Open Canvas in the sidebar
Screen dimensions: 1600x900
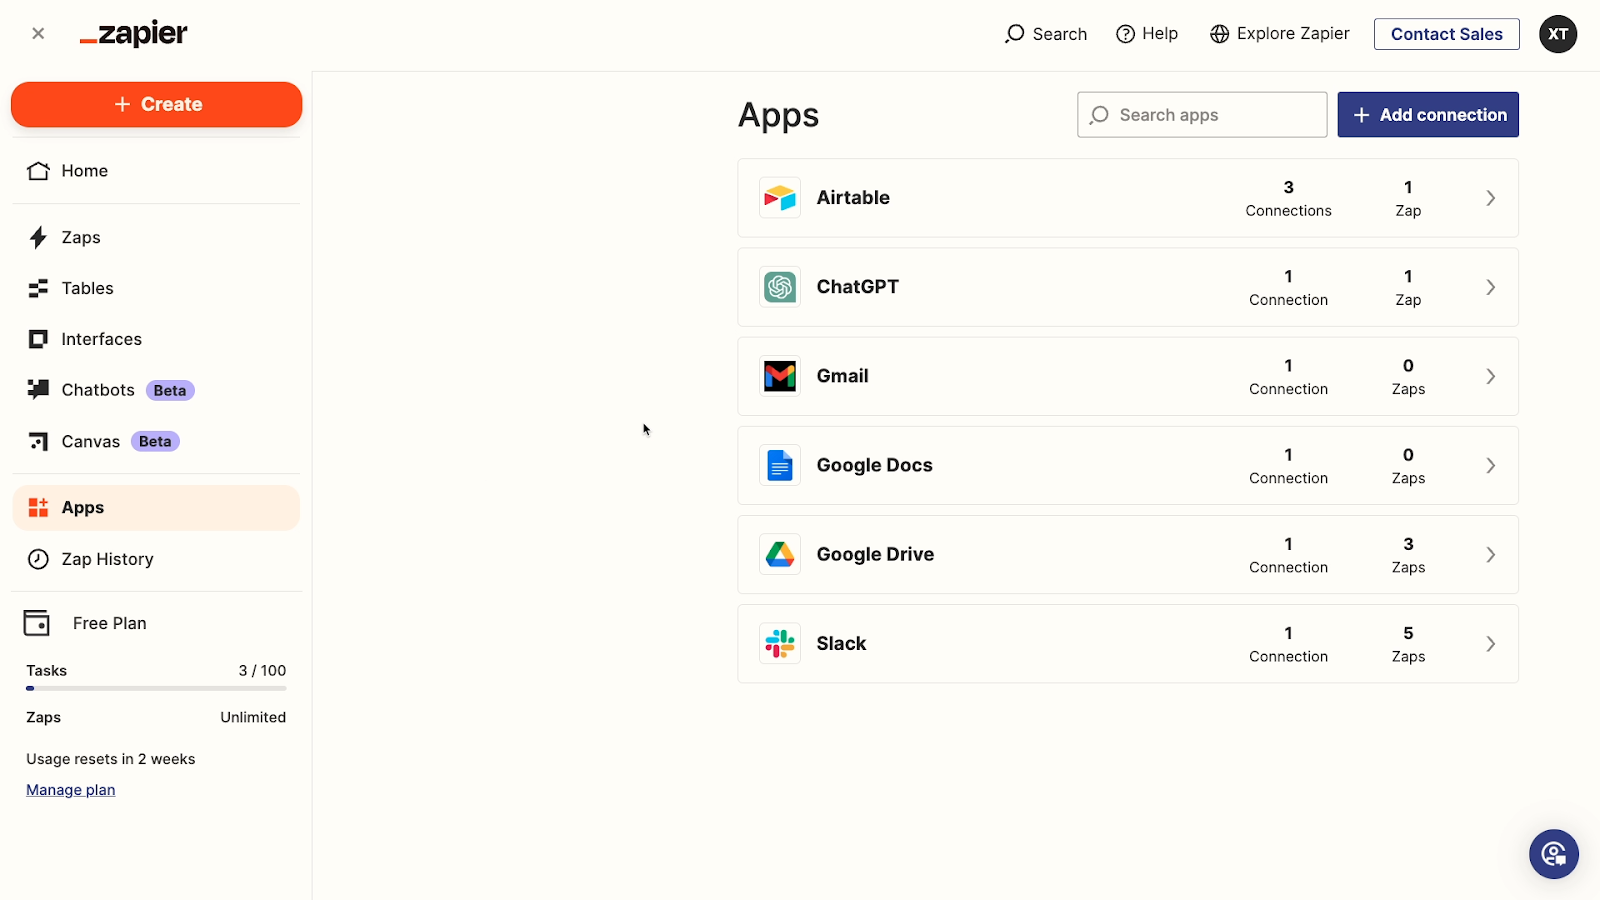156,441
